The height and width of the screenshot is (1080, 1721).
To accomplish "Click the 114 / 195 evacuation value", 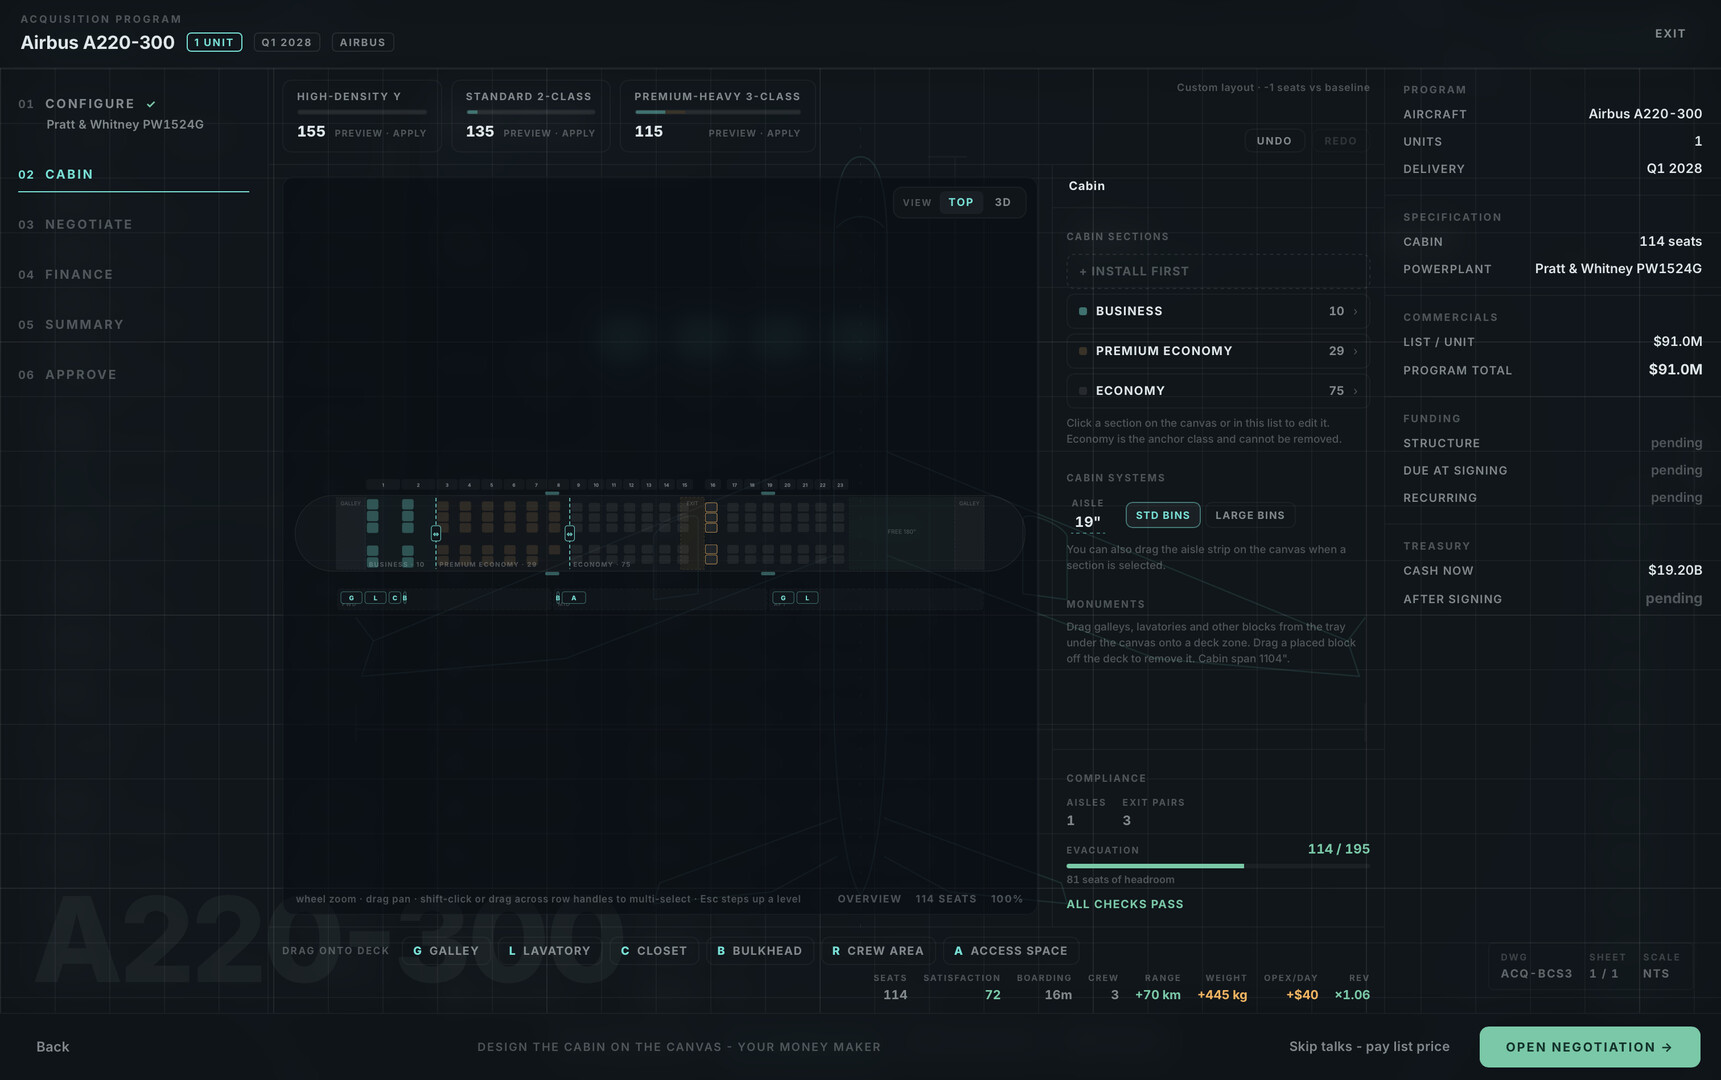I will [1339, 849].
